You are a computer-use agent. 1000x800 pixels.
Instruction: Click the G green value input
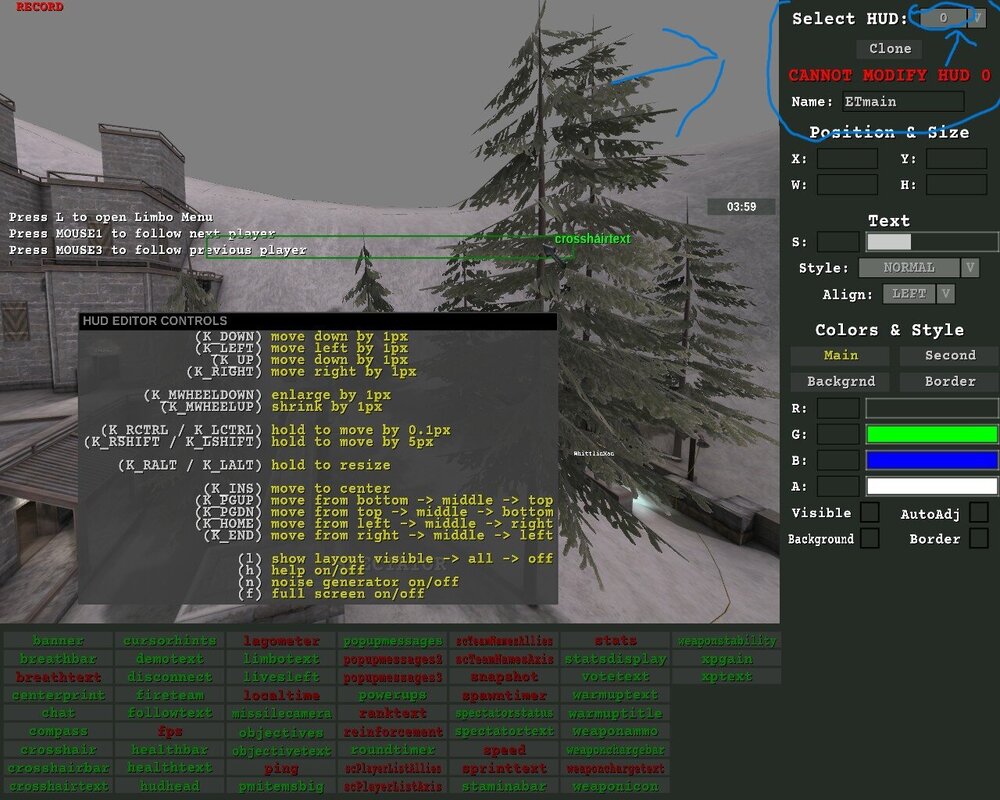837,434
